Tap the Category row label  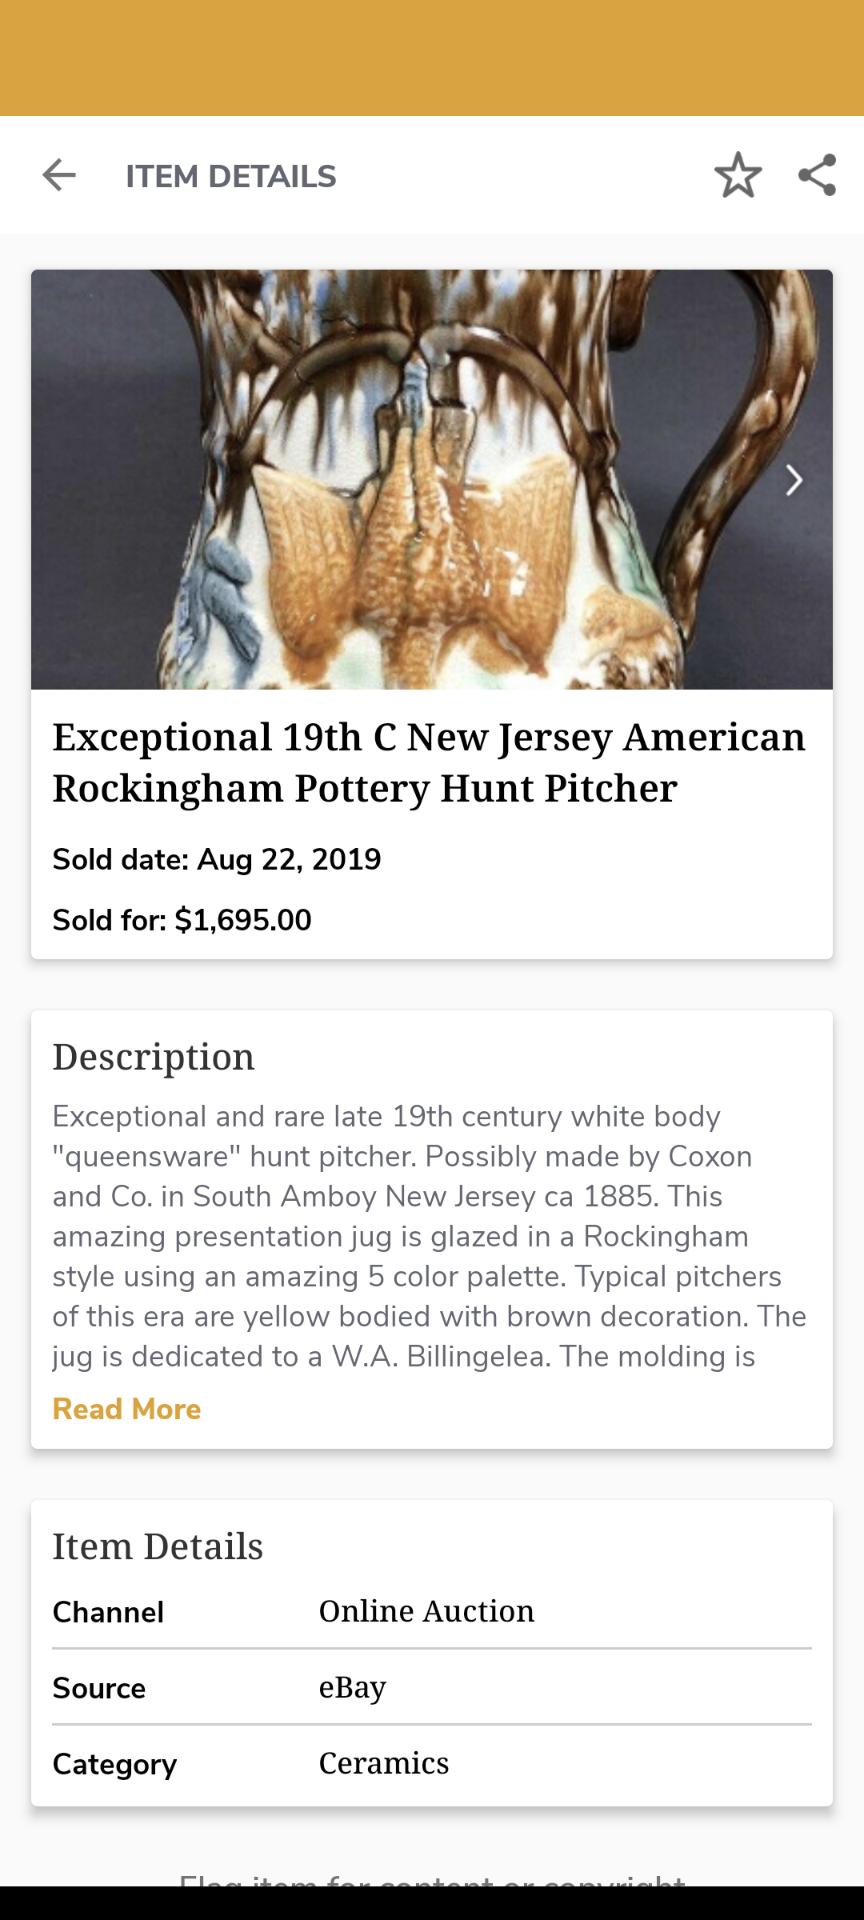coord(115,1764)
